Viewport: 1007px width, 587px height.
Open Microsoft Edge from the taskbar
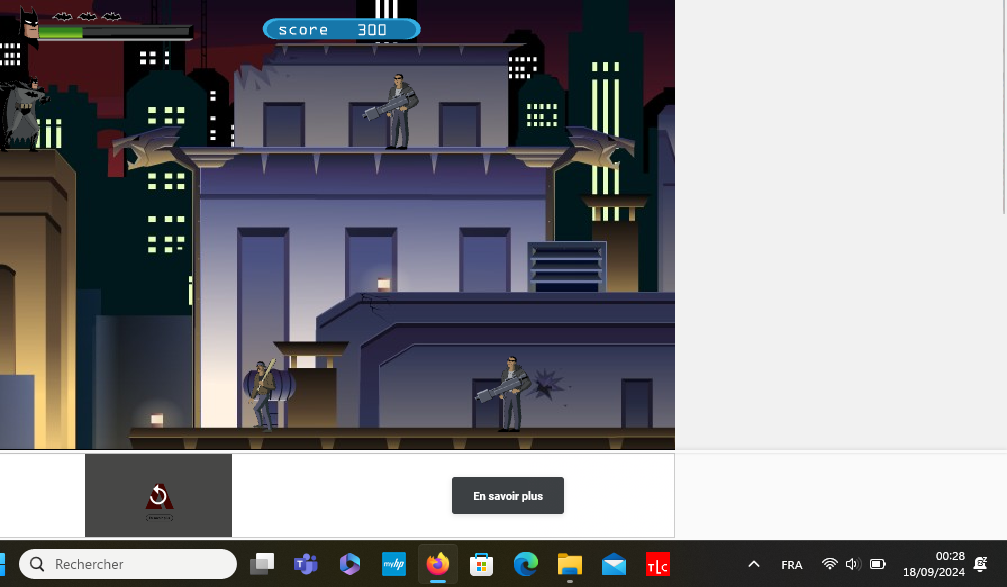tap(526, 564)
